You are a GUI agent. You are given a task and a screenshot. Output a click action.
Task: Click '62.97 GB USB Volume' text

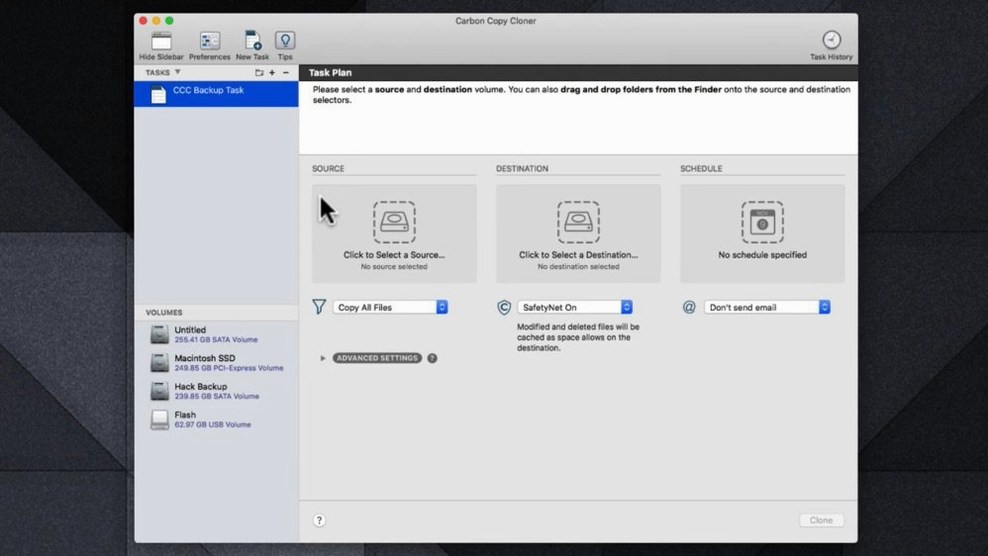pos(212,425)
